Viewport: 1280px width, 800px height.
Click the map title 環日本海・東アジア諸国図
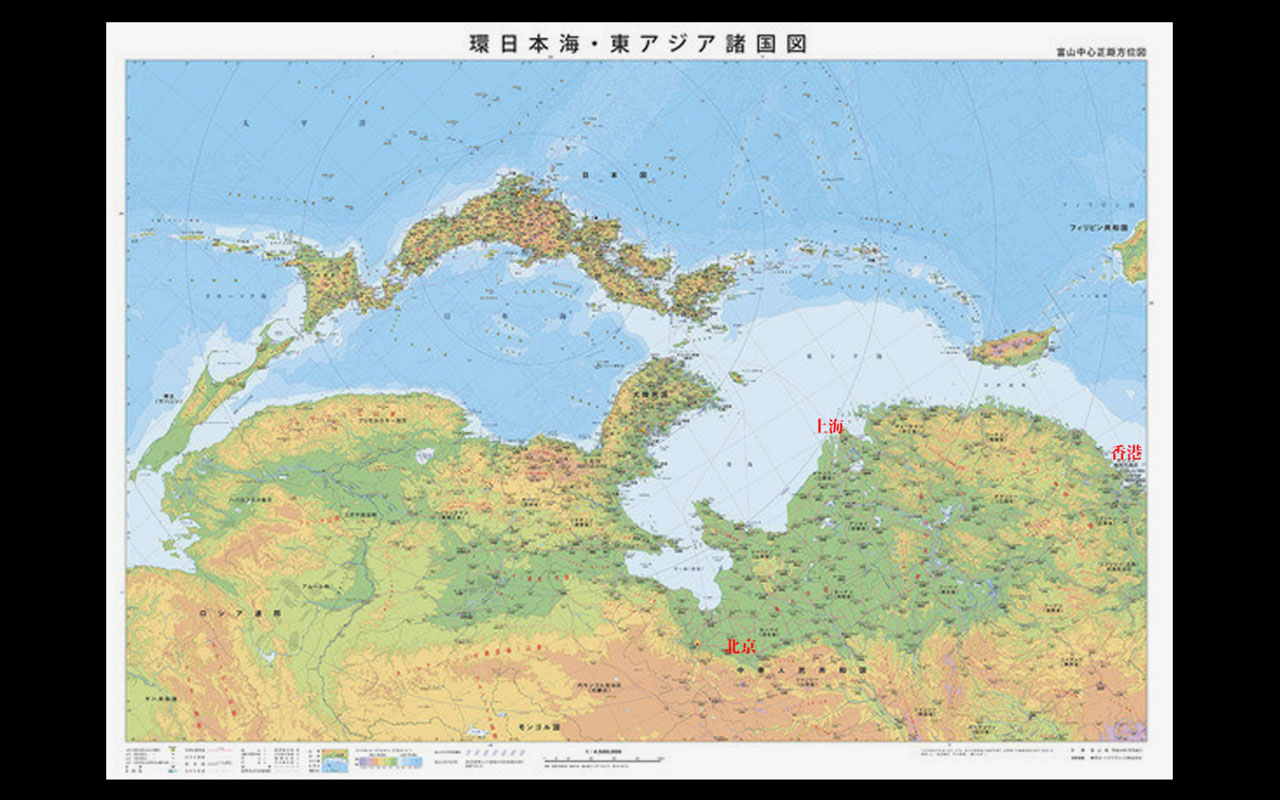(638, 44)
